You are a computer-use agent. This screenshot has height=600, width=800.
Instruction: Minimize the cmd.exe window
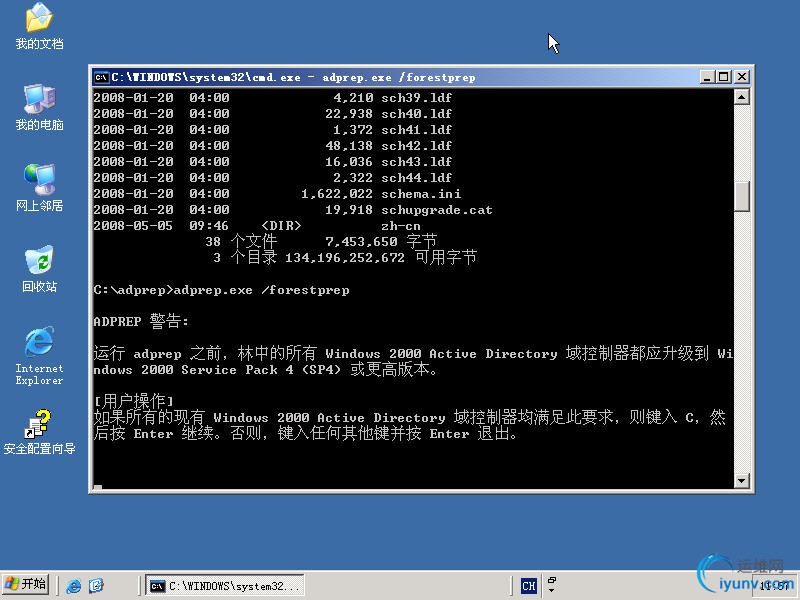tap(707, 77)
